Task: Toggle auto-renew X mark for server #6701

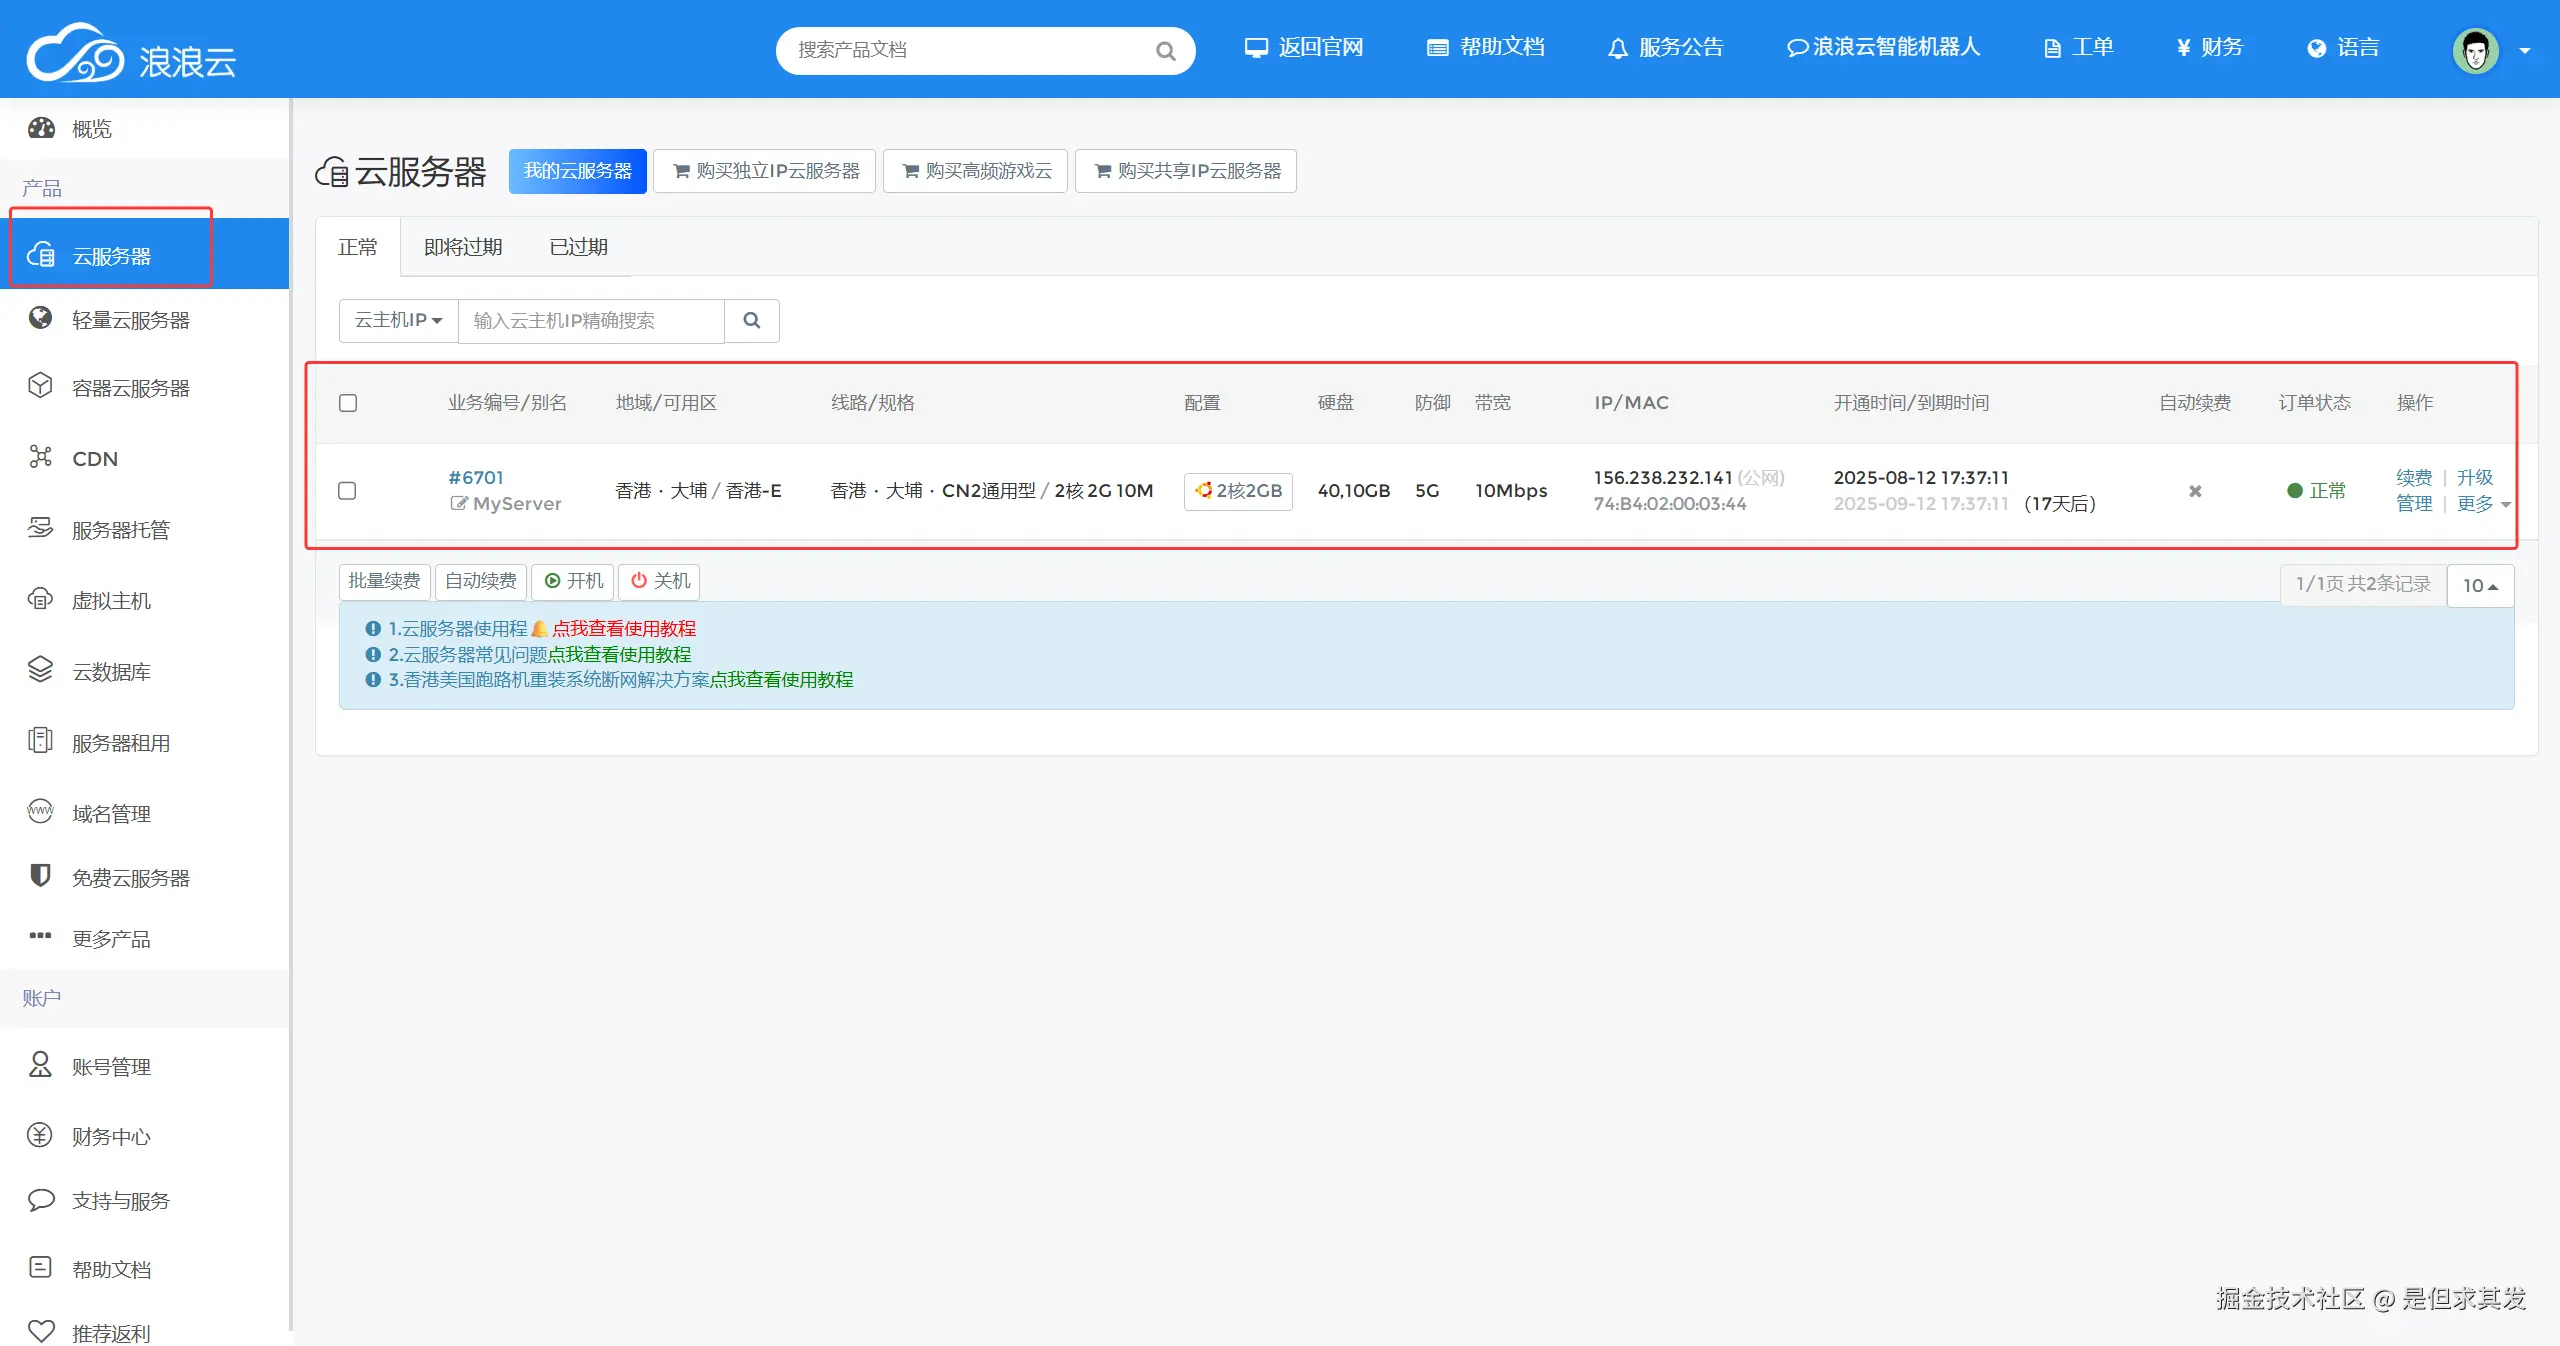Action: (x=2195, y=491)
